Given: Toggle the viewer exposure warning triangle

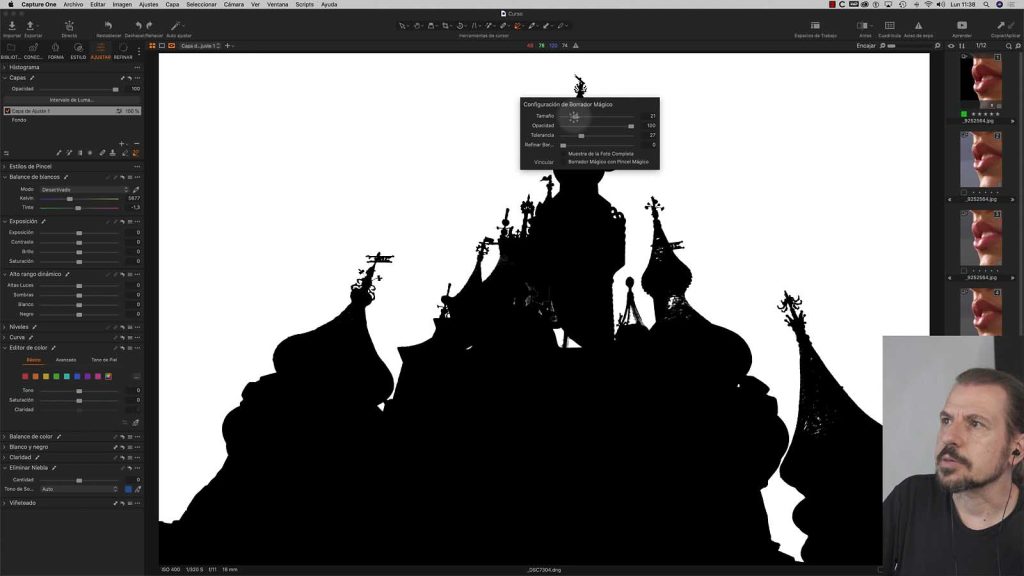Looking at the screenshot, I should pos(575,46).
